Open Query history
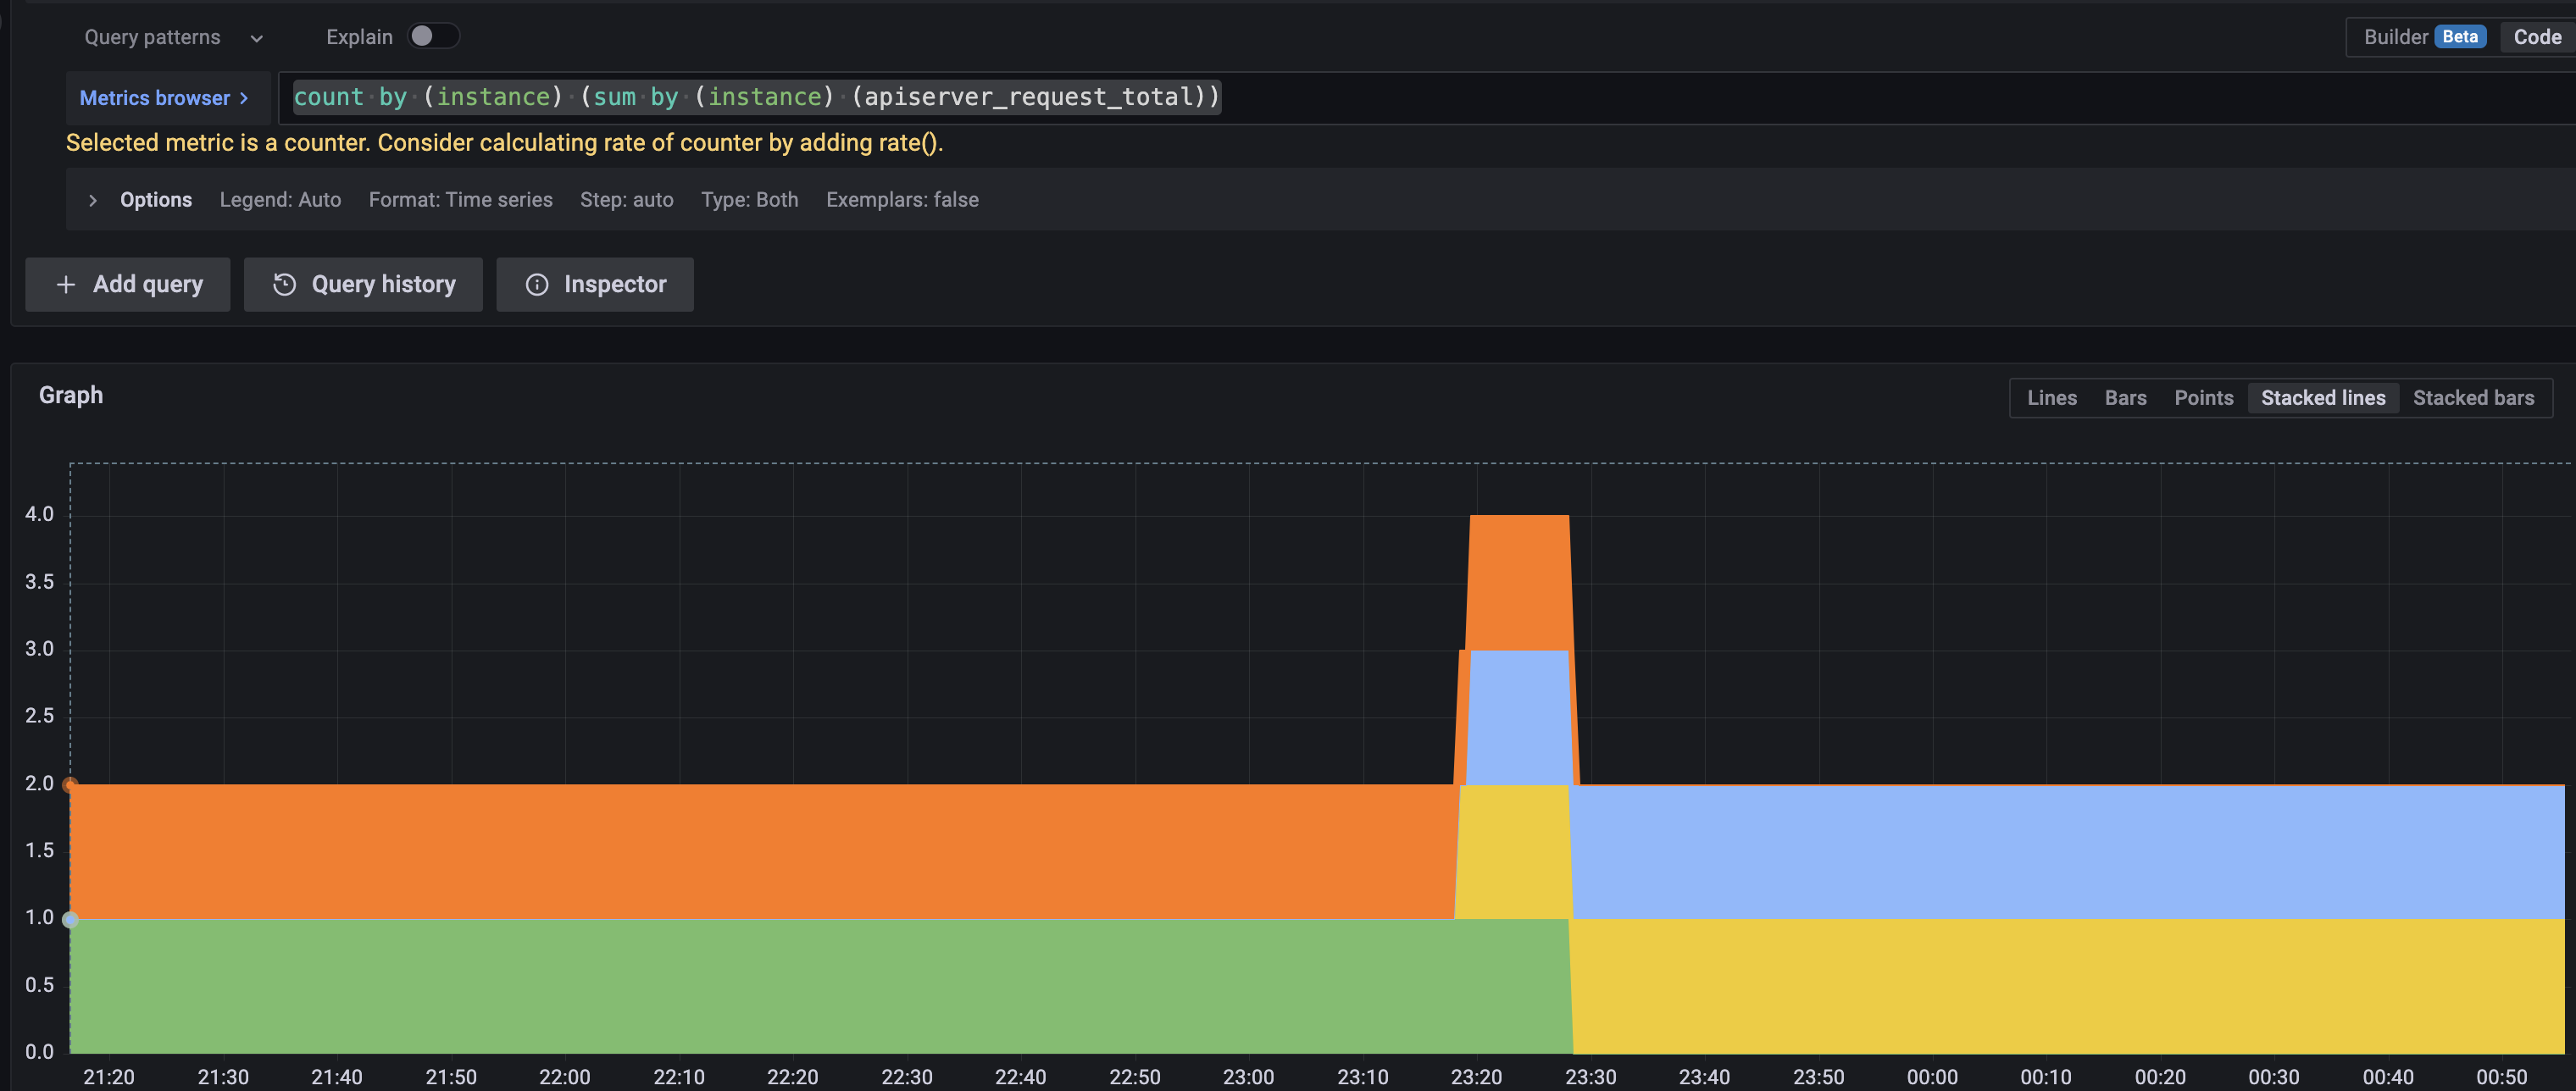 (x=363, y=284)
